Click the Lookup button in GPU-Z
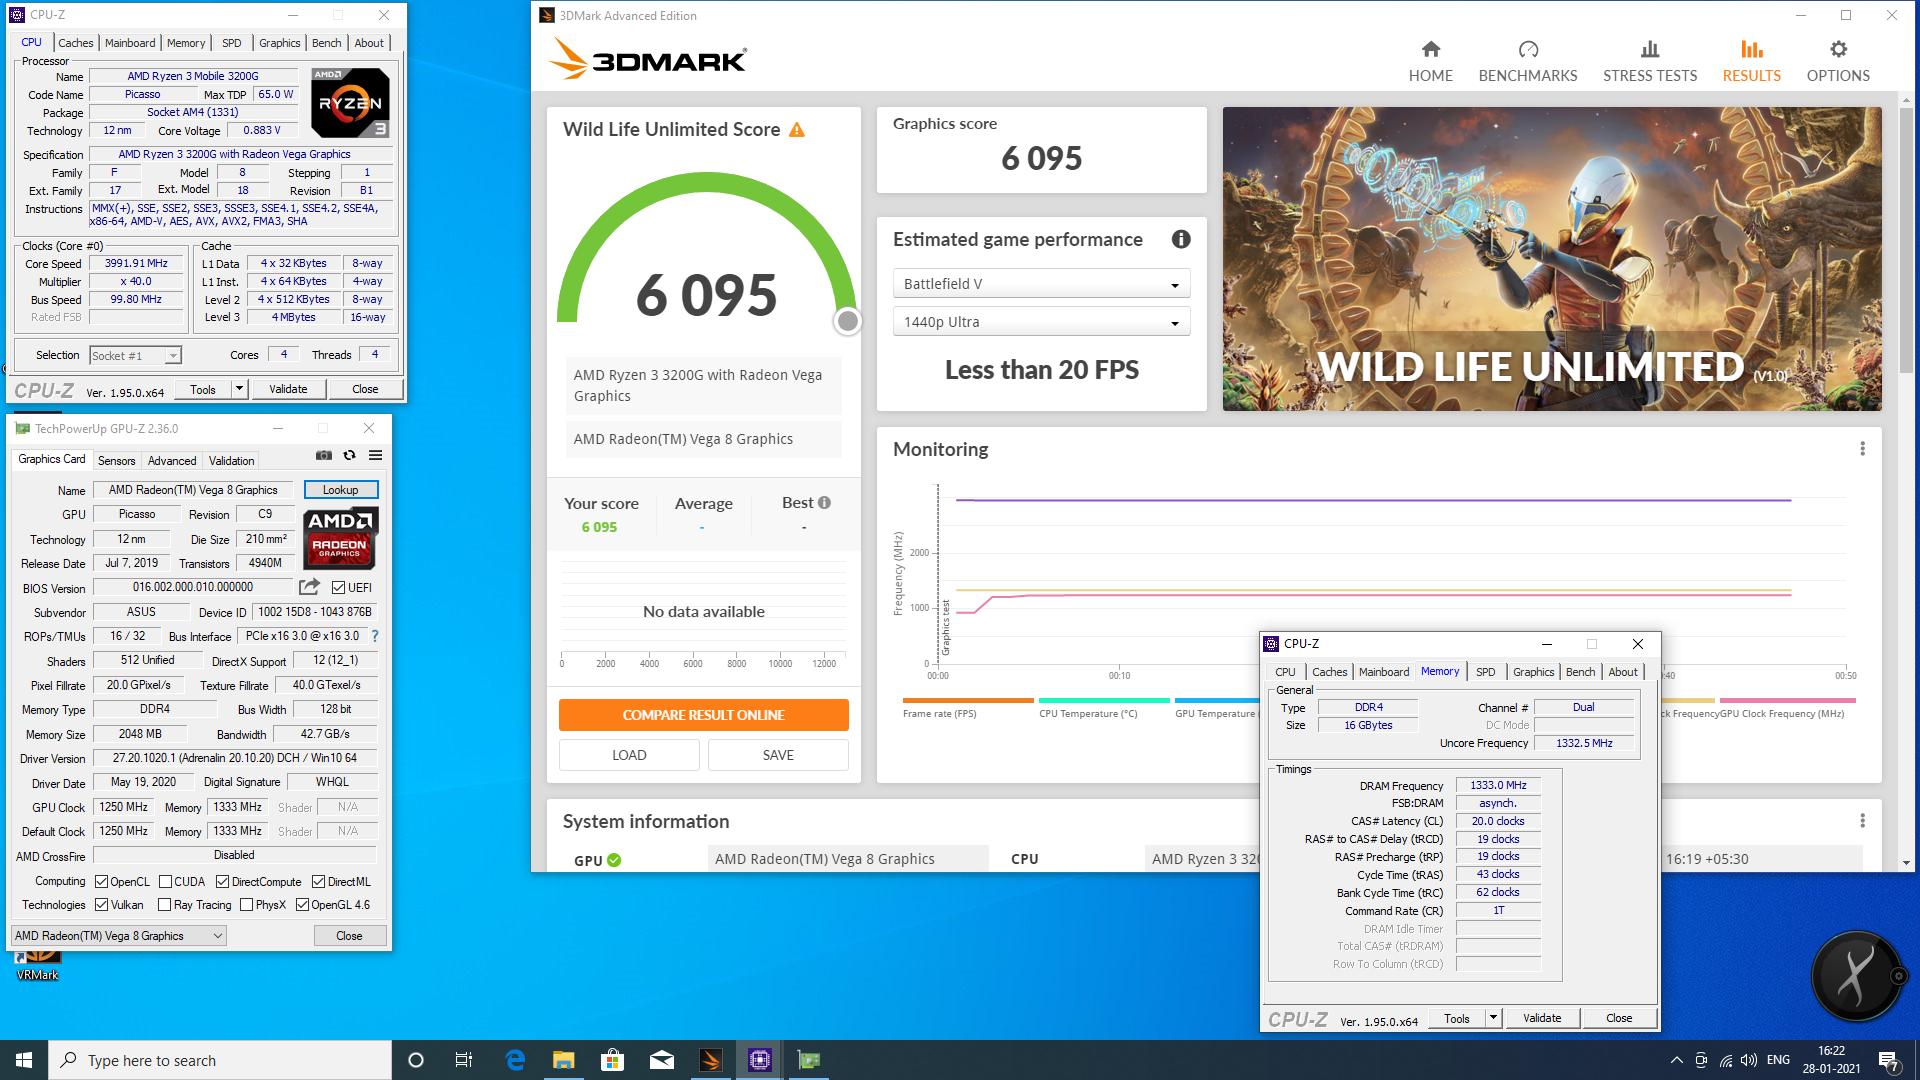 [x=340, y=490]
